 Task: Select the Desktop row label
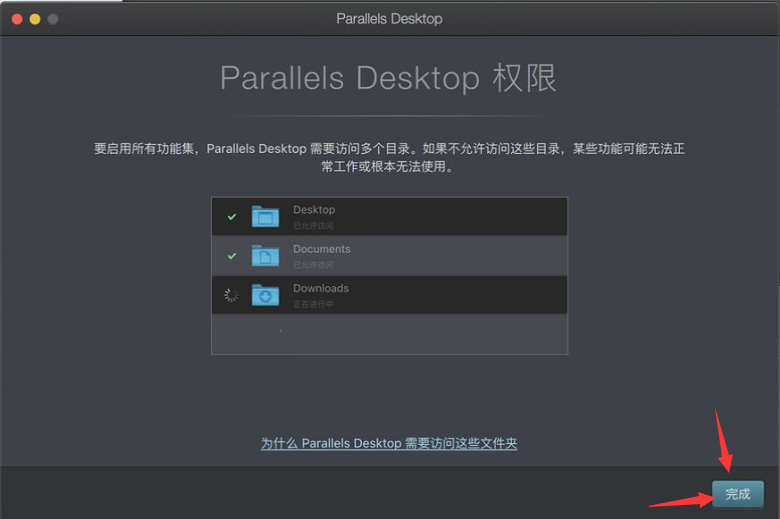coord(314,209)
